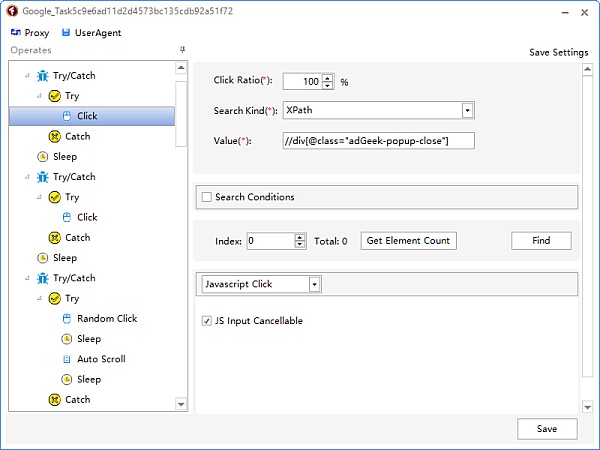This screenshot has height=450, width=600.
Task: Collapse the second Try/Catch tree node
Action: click(27, 177)
